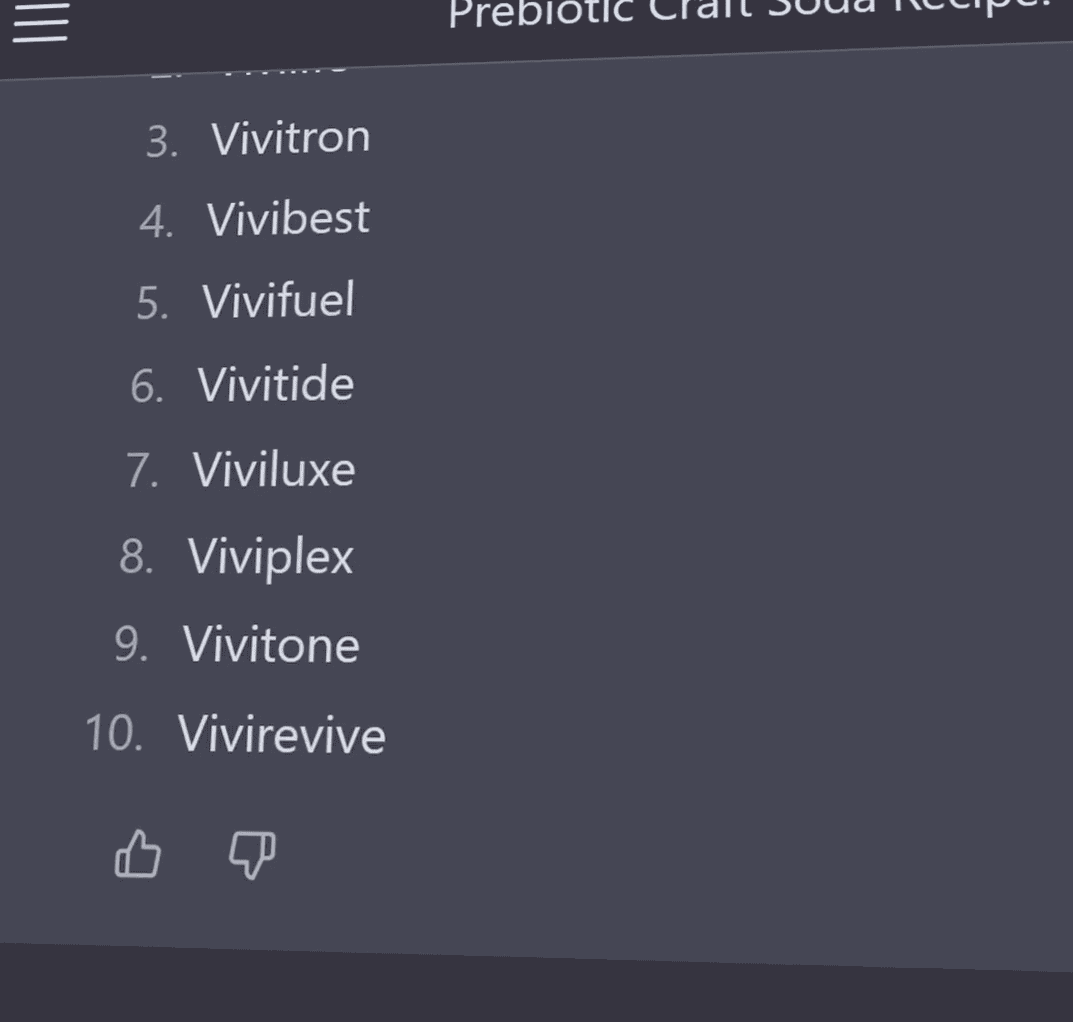Give the response a thumbs down
The image size is (1073, 1022).
pos(253,855)
